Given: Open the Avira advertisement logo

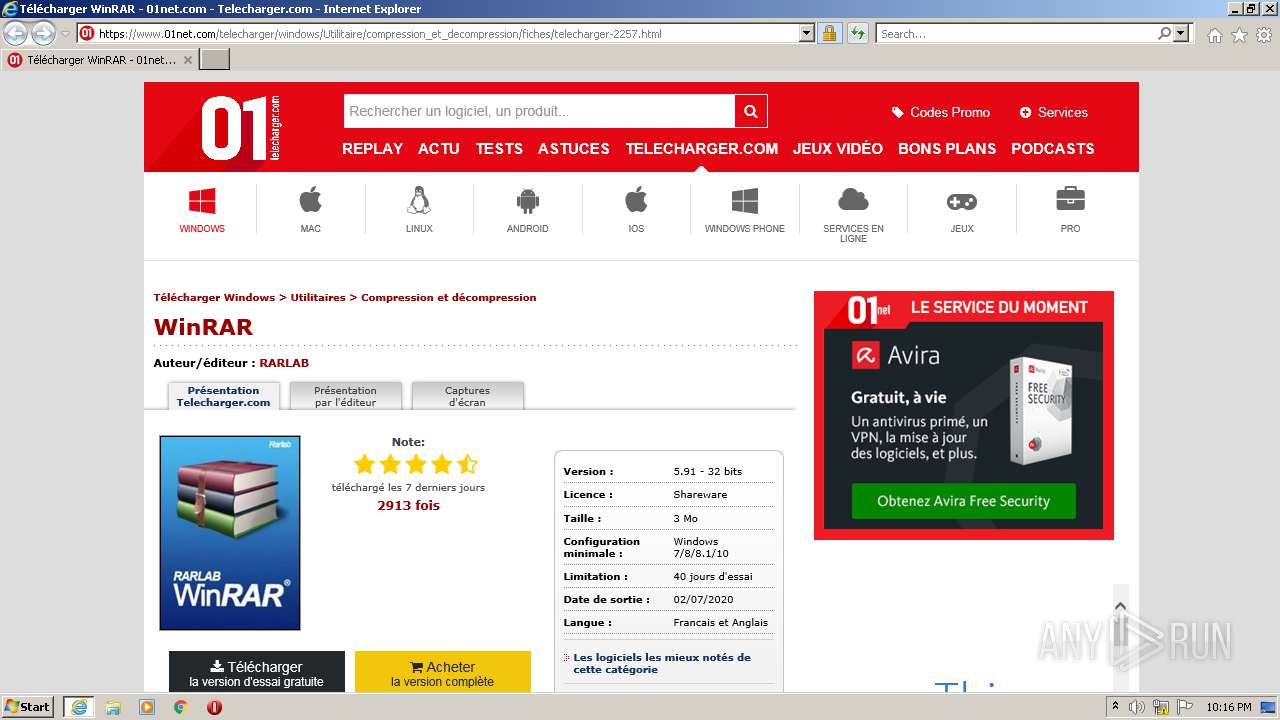Looking at the screenshot, I should pyautogui.click(x=896, y=355).
